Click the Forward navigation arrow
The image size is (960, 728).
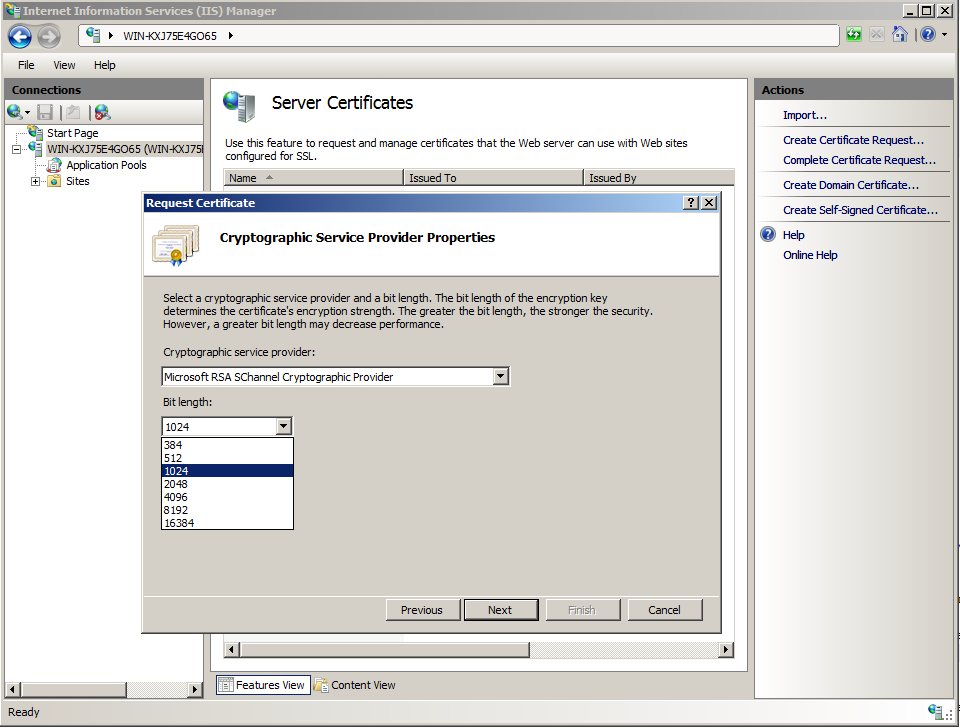(49, 37)
